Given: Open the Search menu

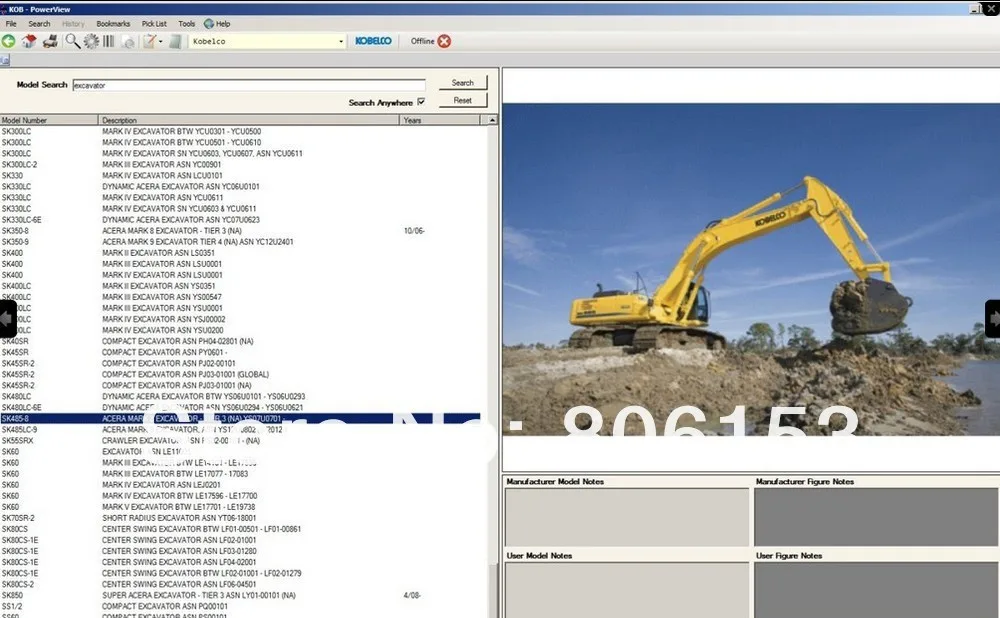Looking at the screenshot, I should pos(39,24).
